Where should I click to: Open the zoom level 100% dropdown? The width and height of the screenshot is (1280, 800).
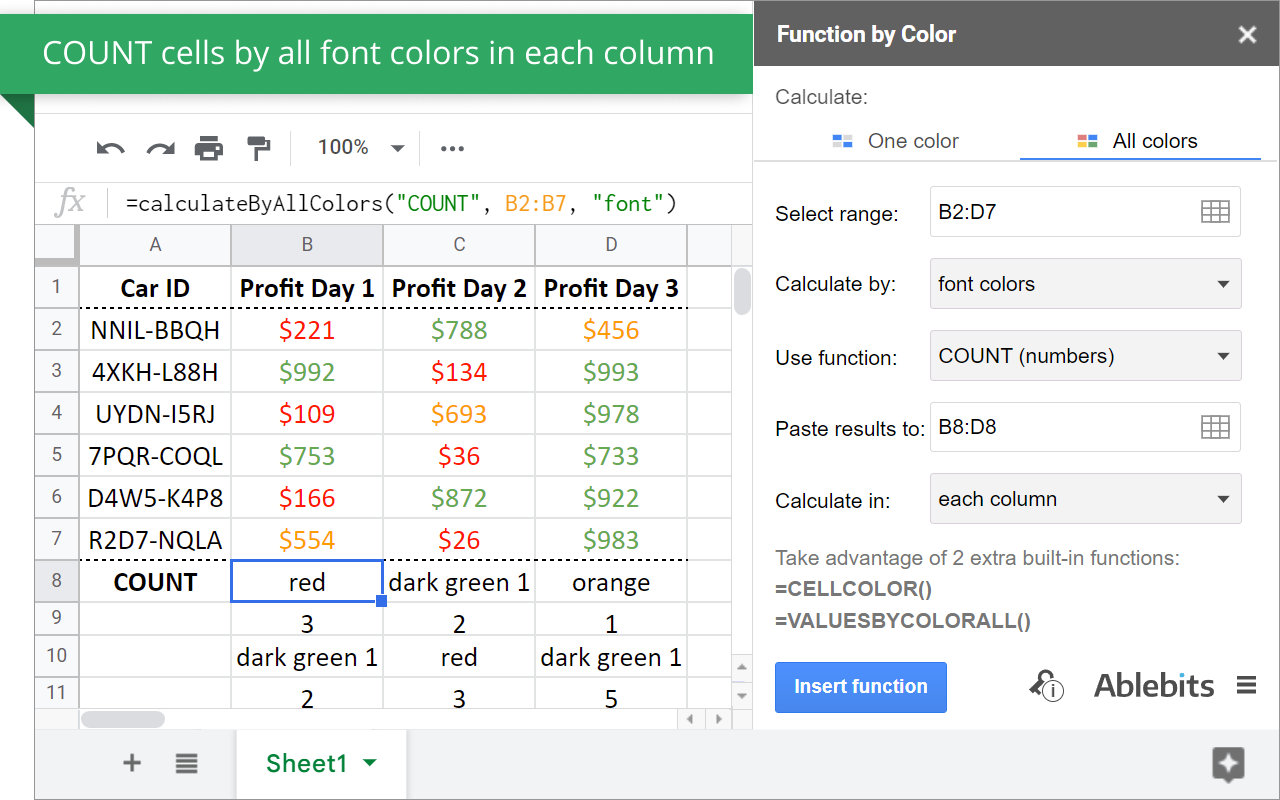coord(360,148)
